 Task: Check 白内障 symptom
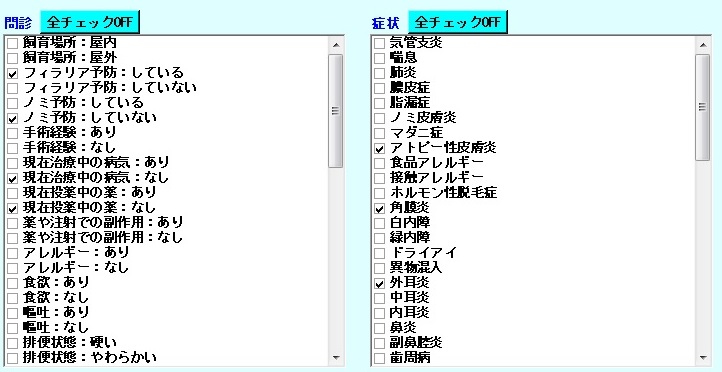click(x=379, y=223)
